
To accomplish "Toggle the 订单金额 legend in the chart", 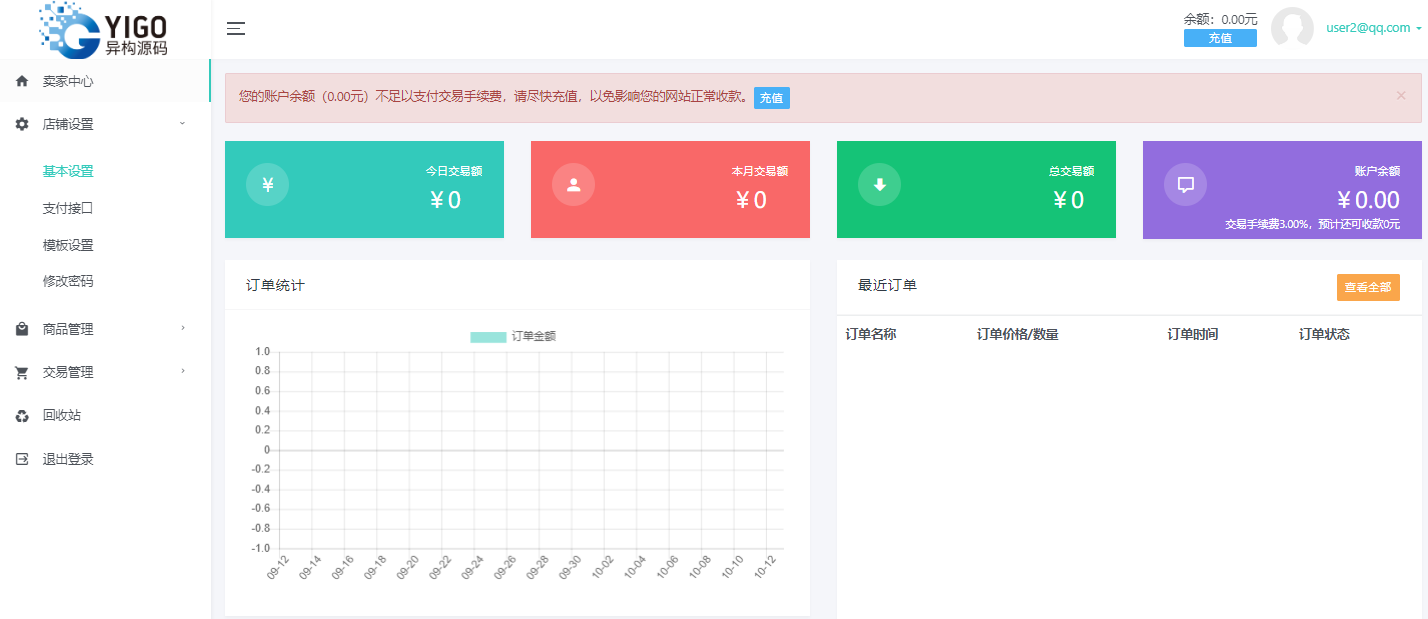I will [513, 336].
